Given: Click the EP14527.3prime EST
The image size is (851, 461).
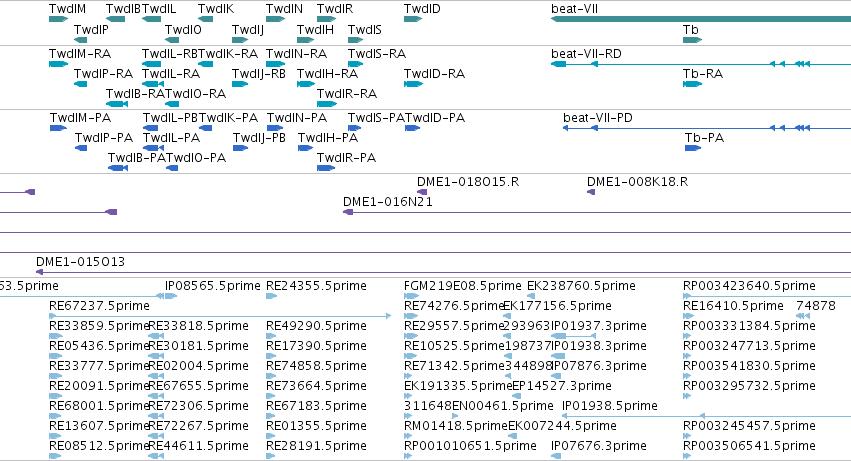Looking at the screenshot, I should click(516, 396).
